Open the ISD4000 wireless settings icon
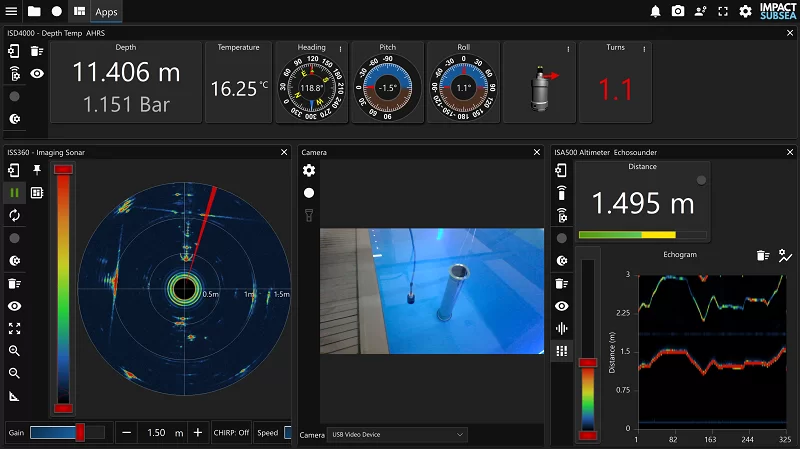The image size is (800, 449). (15, 74)
